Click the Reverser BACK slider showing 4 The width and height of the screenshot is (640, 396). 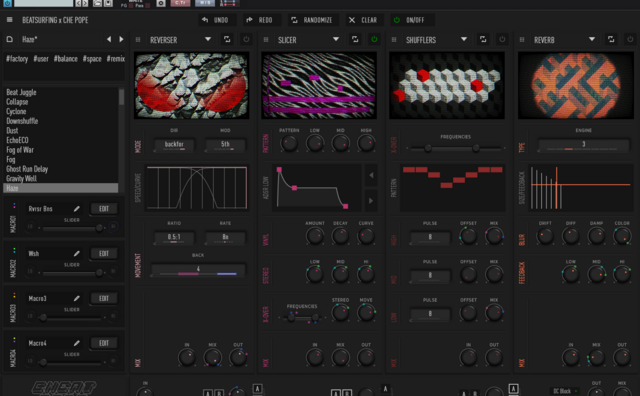pyautogui.click(x=198, y=270)
